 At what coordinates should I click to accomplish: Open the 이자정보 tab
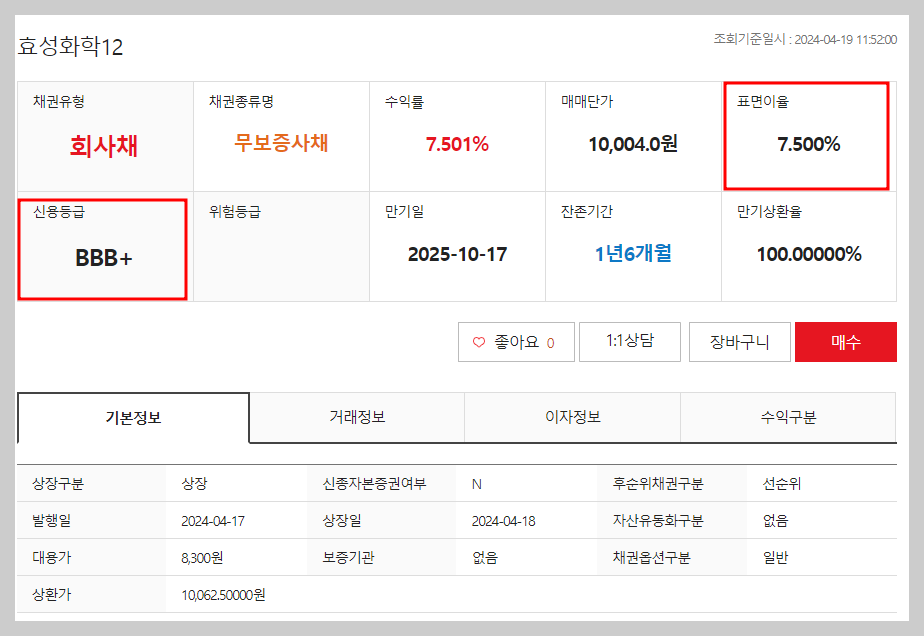[572, 417]
